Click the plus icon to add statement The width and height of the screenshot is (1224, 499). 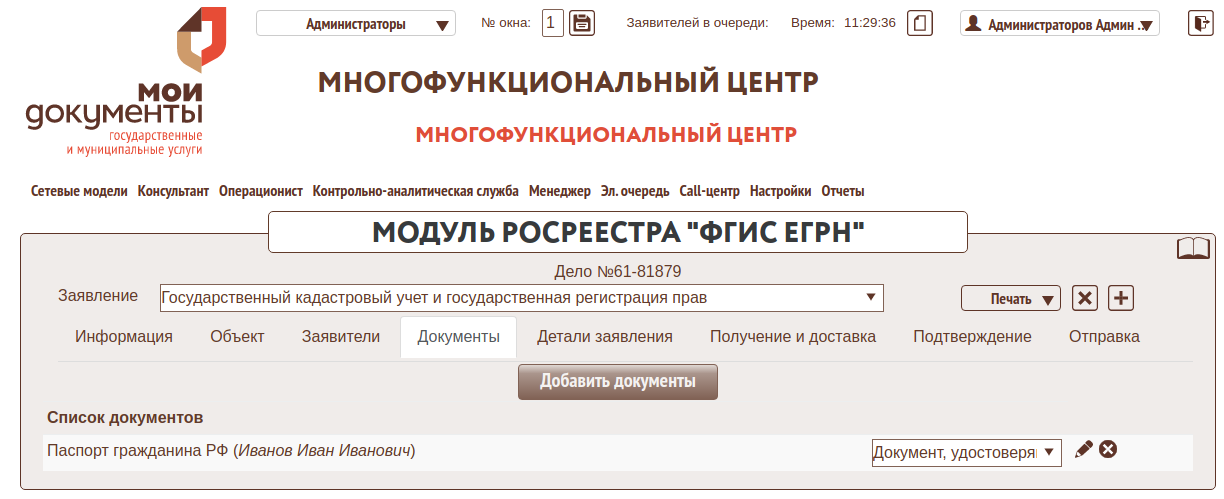click(x=1121, y=298)
